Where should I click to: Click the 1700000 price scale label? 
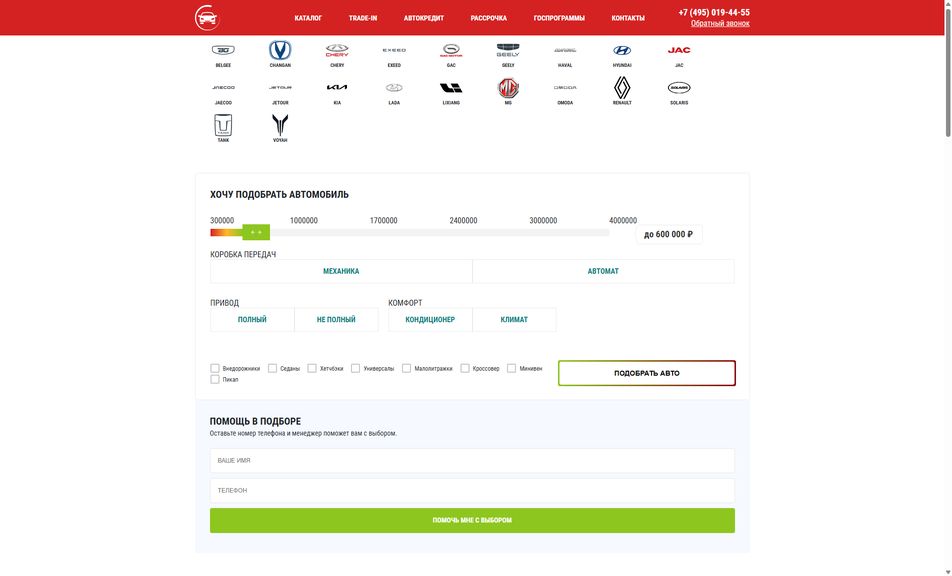[384, 220]
